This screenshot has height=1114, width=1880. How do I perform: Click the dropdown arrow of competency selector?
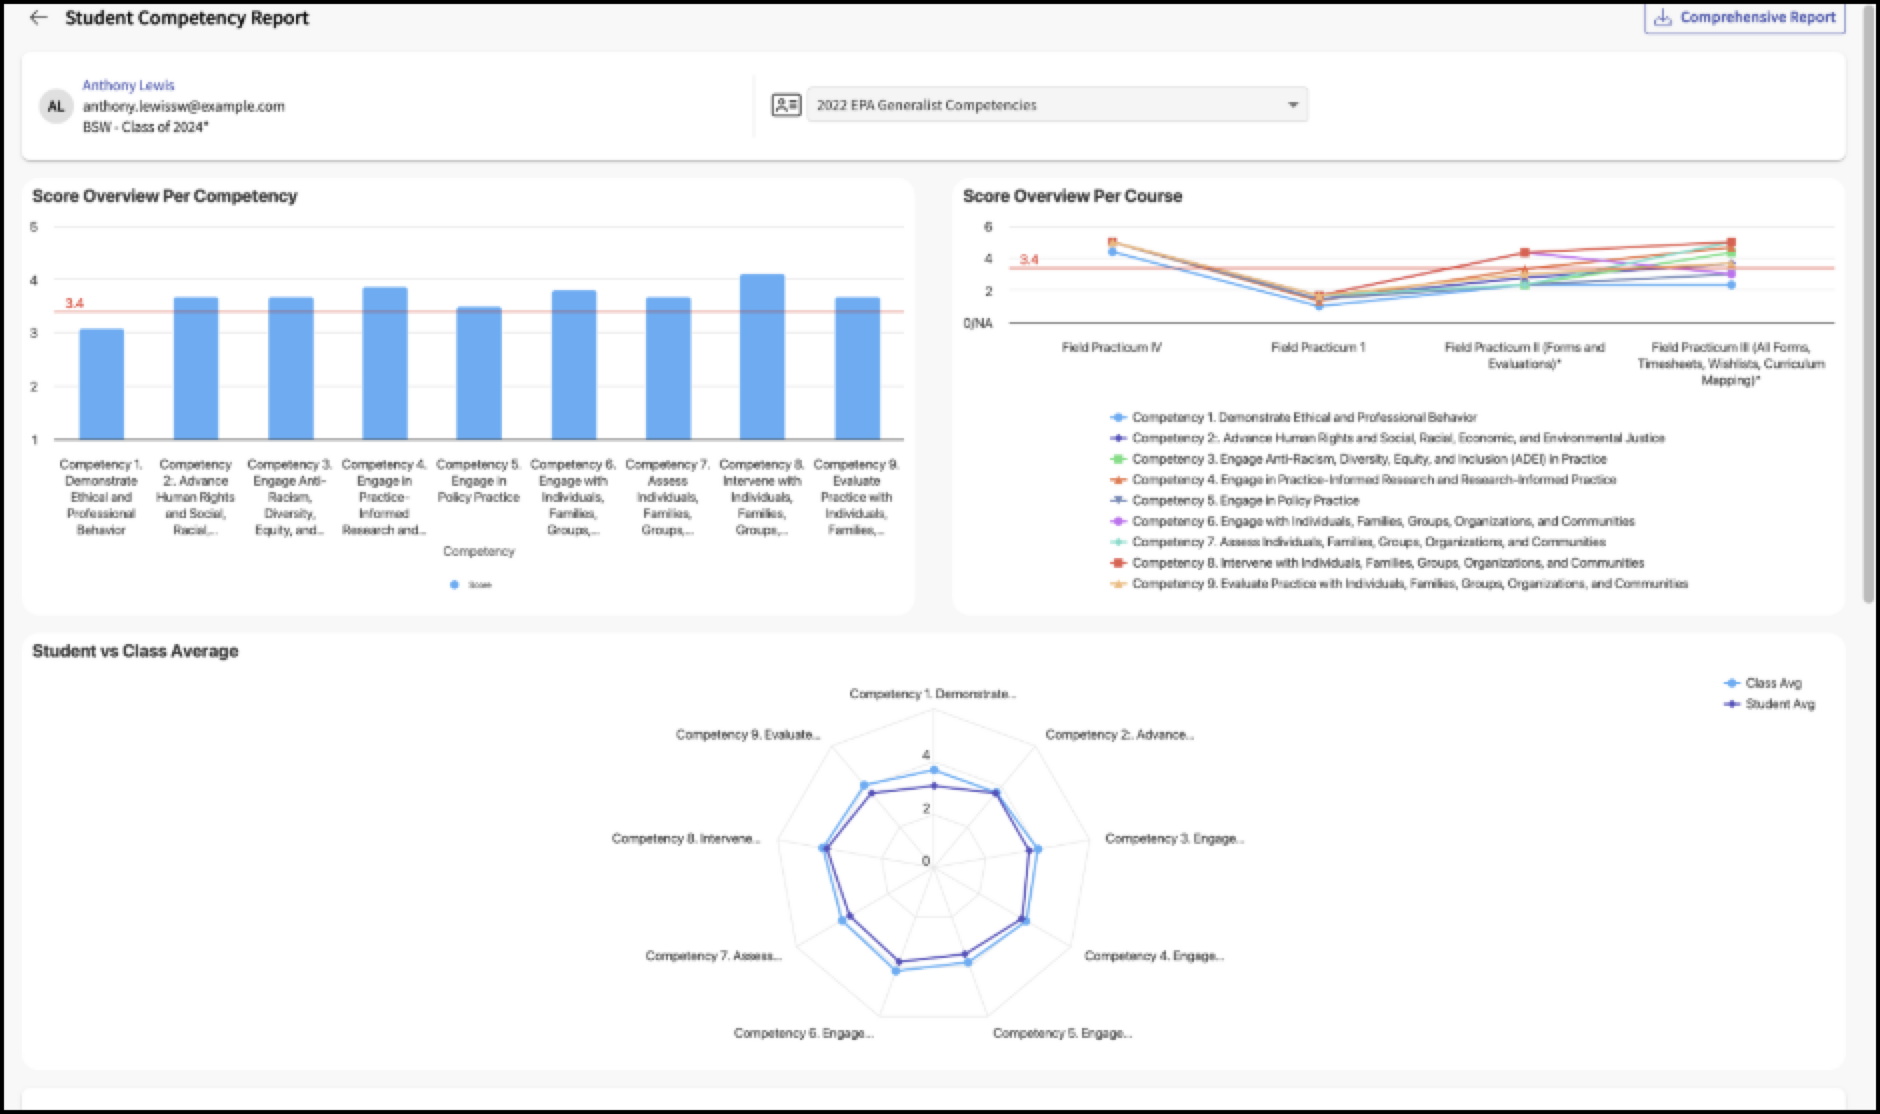pos(1292,105)
